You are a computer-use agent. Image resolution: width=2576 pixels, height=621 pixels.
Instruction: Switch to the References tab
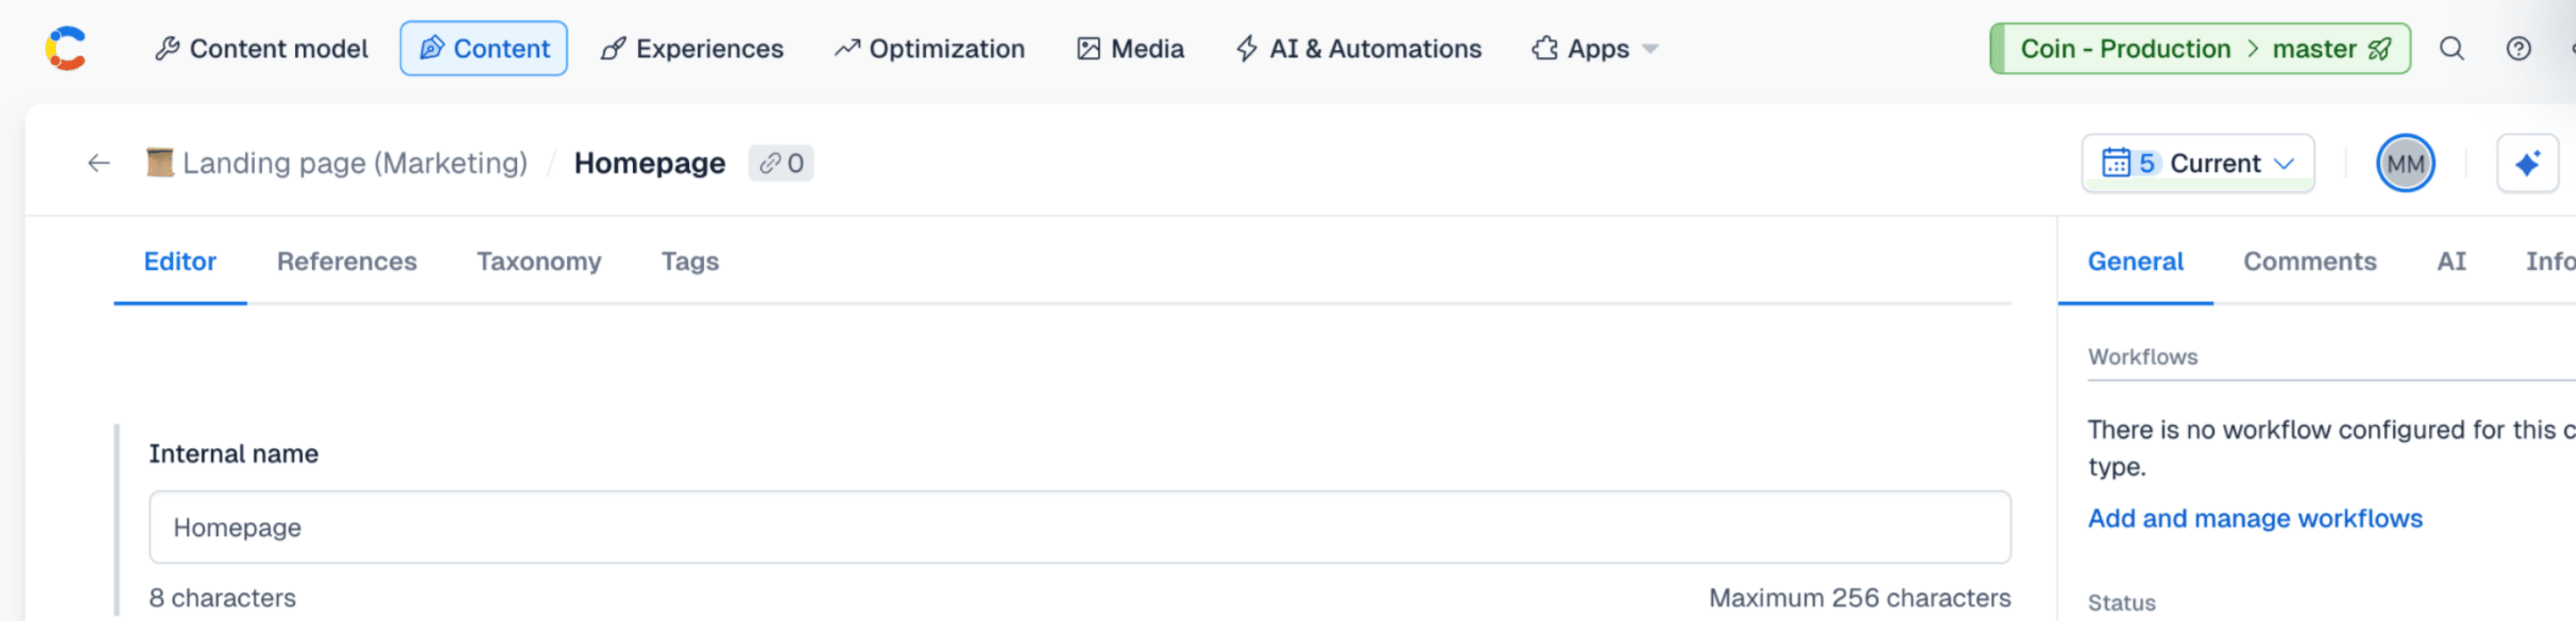click(x=346, y=261)
